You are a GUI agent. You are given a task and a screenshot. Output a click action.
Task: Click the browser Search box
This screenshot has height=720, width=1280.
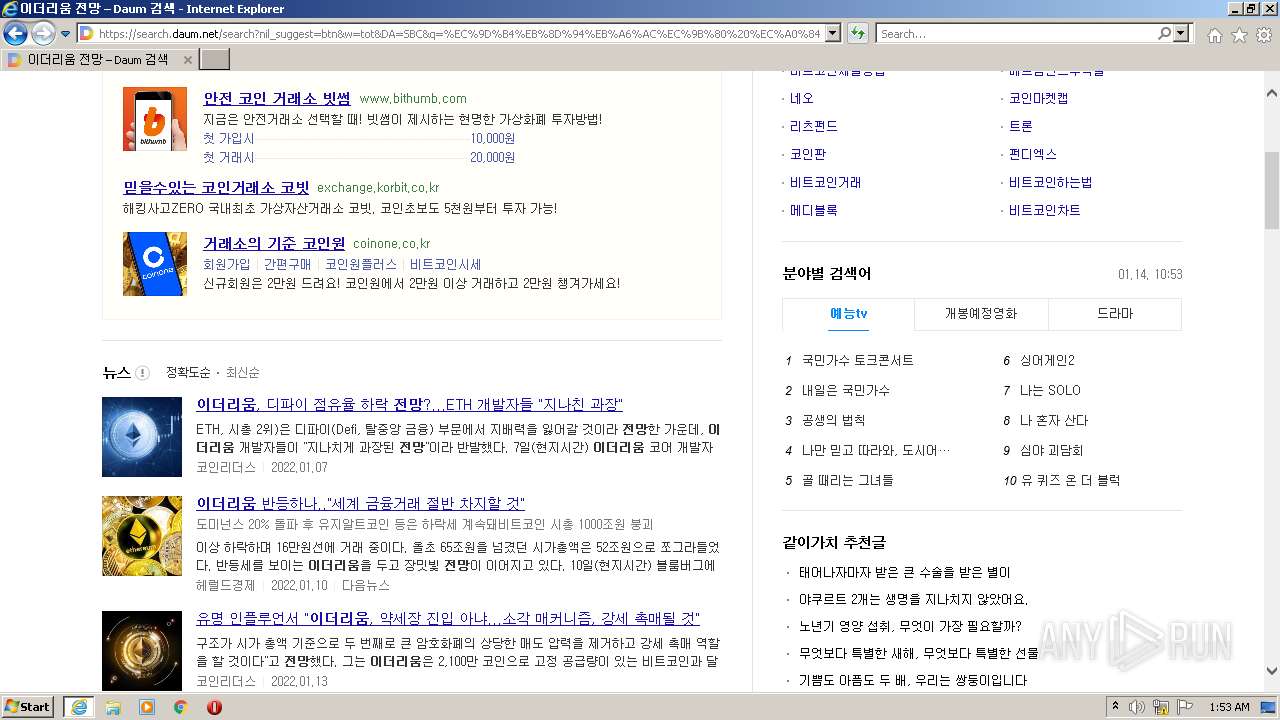(x=1016, y=33)
